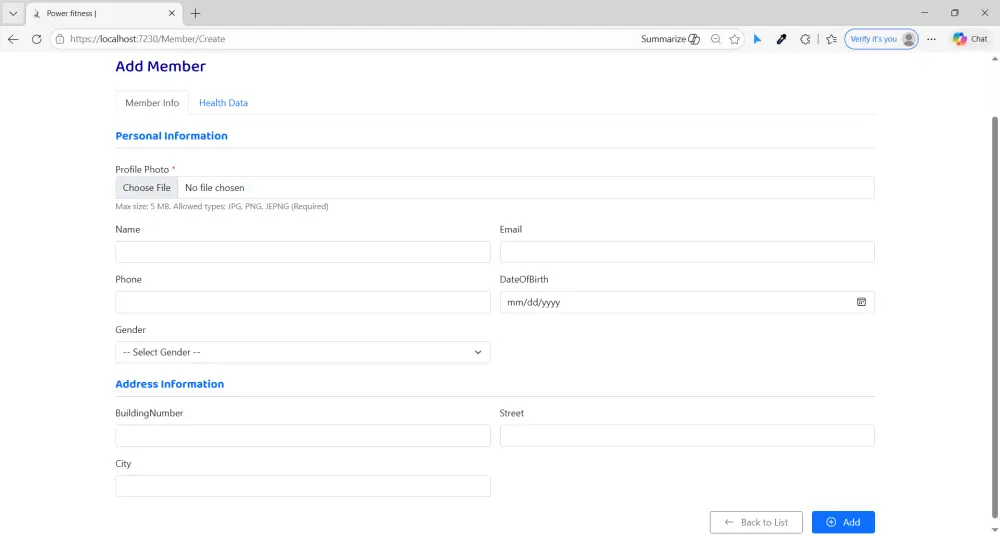The image size is (1000, 536).
Task: Click the eyedropper extension icon
Action: pyautogui.click(x=781, y=39)
